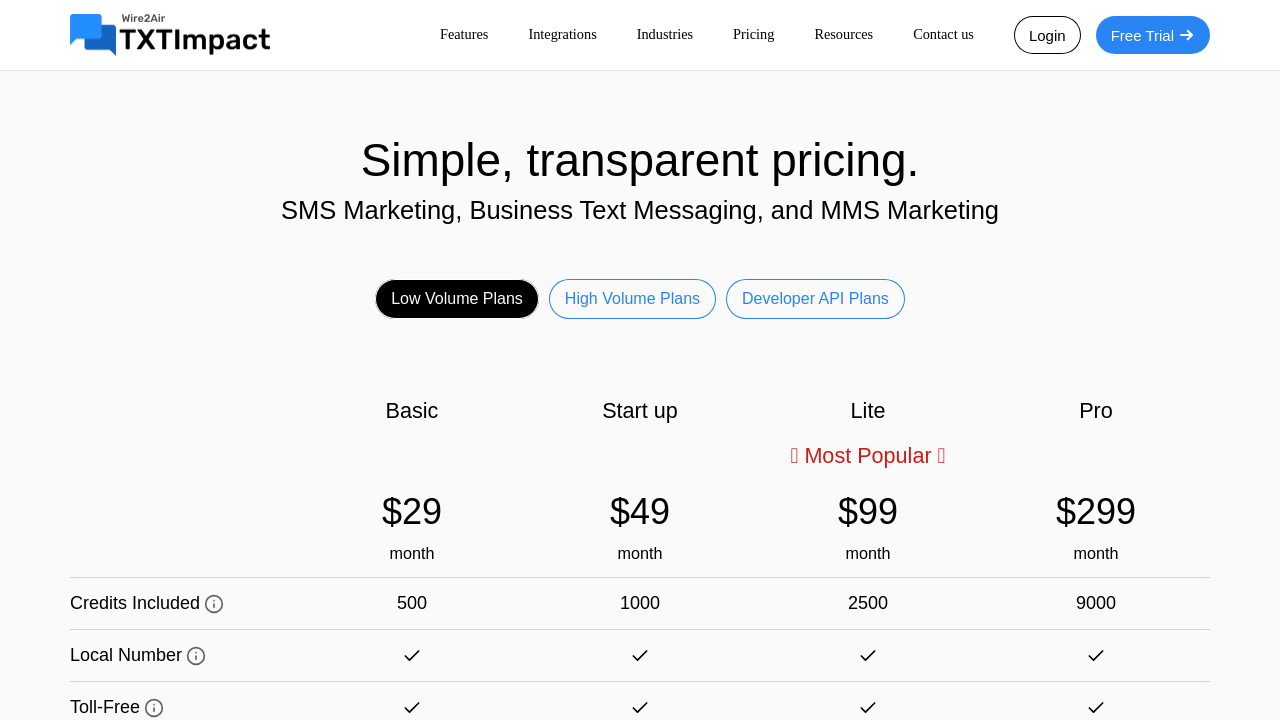The height and width of the screenshot is (720, 1280).
Task: Click the Local Number info icon
Action: tap(196, 656)
